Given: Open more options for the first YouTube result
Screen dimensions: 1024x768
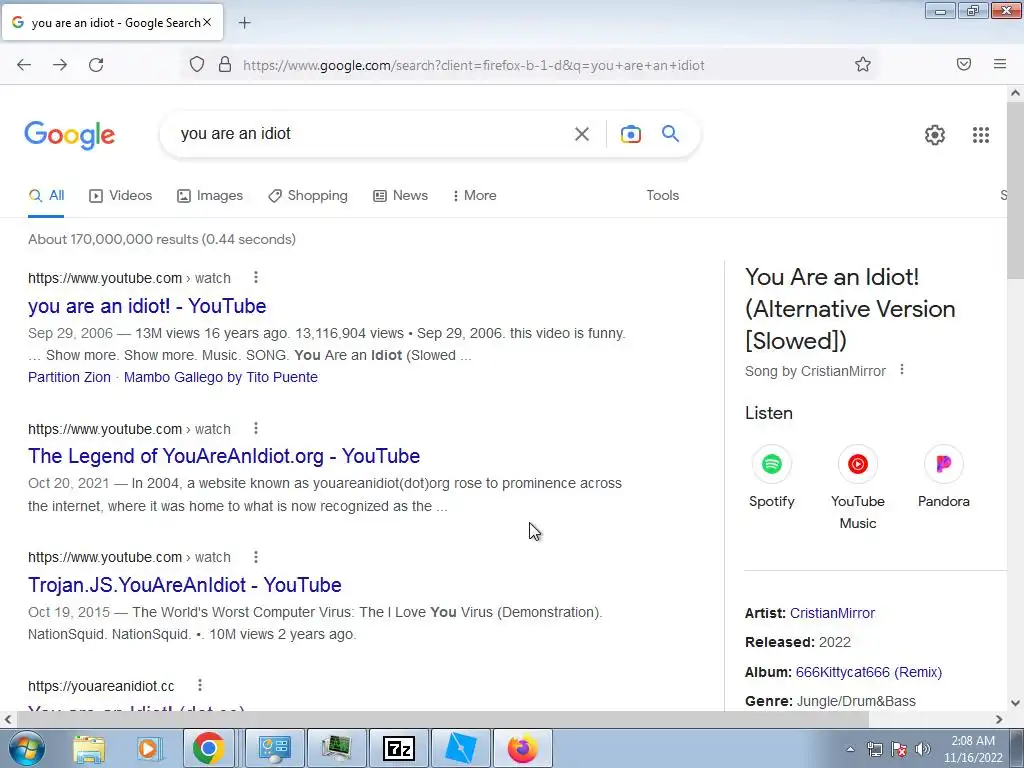Looking at the screenshot, I should (256, 278).
